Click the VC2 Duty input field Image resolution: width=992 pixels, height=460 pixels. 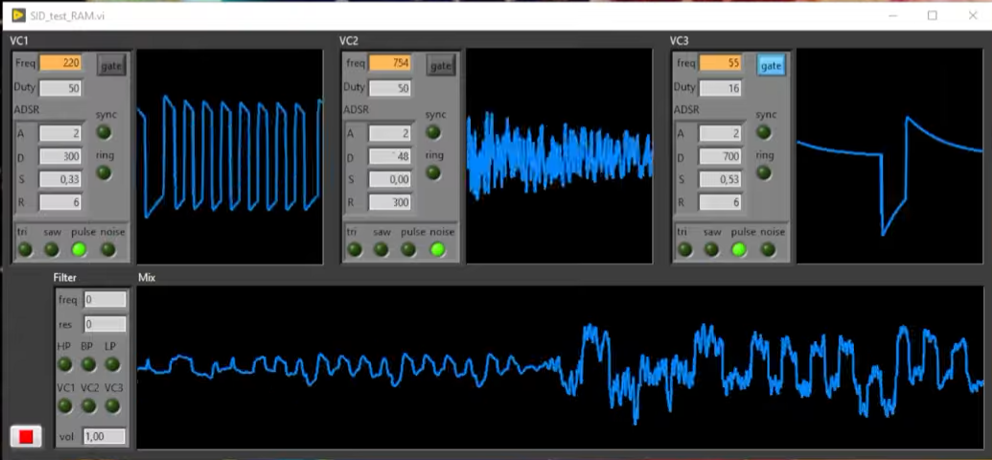click(x=390, y=88)
